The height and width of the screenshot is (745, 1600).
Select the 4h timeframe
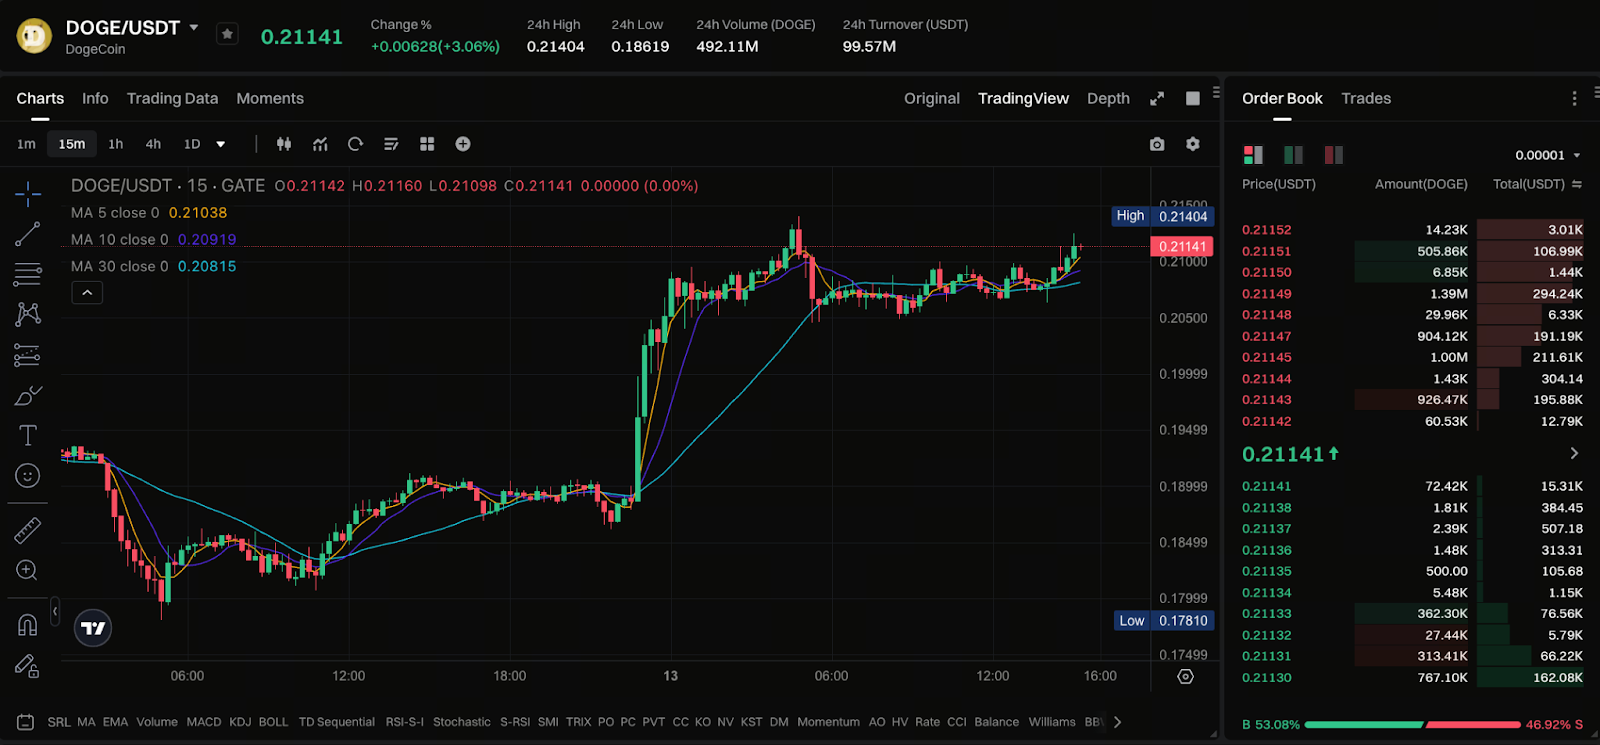tap(153, 144)
